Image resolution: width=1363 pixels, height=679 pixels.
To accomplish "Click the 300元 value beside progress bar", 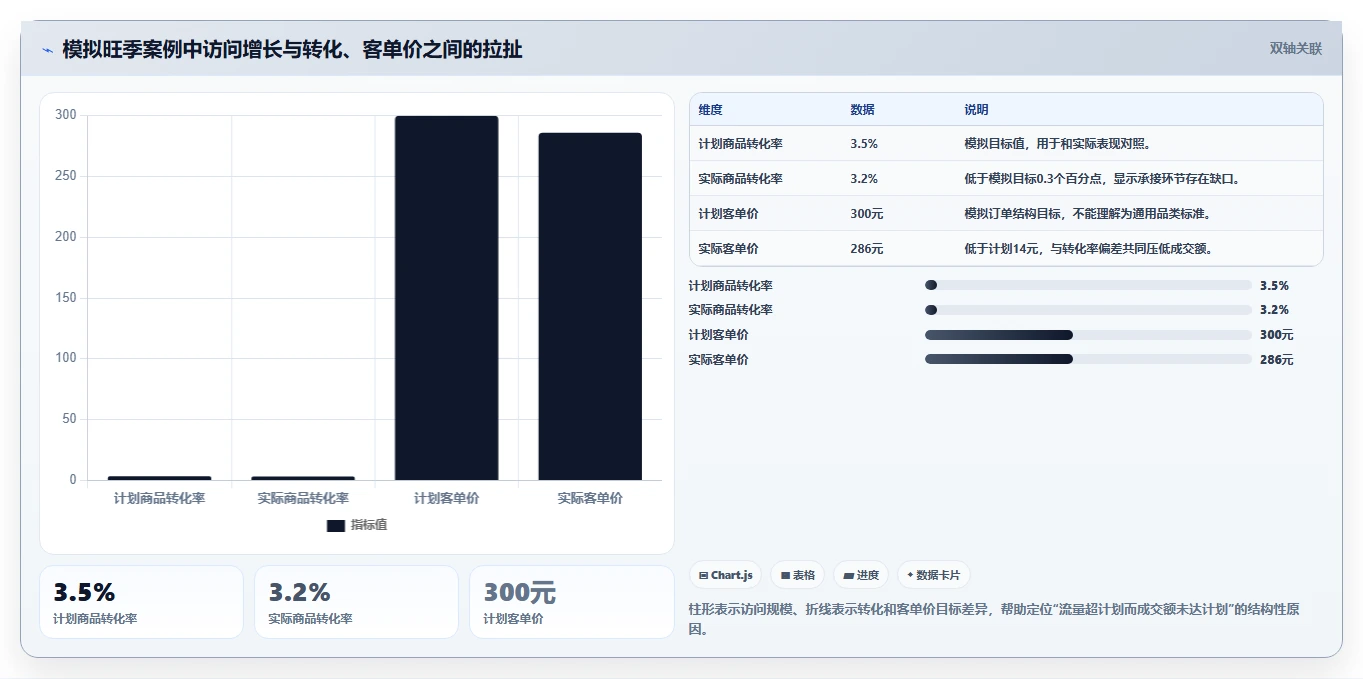I will point(1276,335).
